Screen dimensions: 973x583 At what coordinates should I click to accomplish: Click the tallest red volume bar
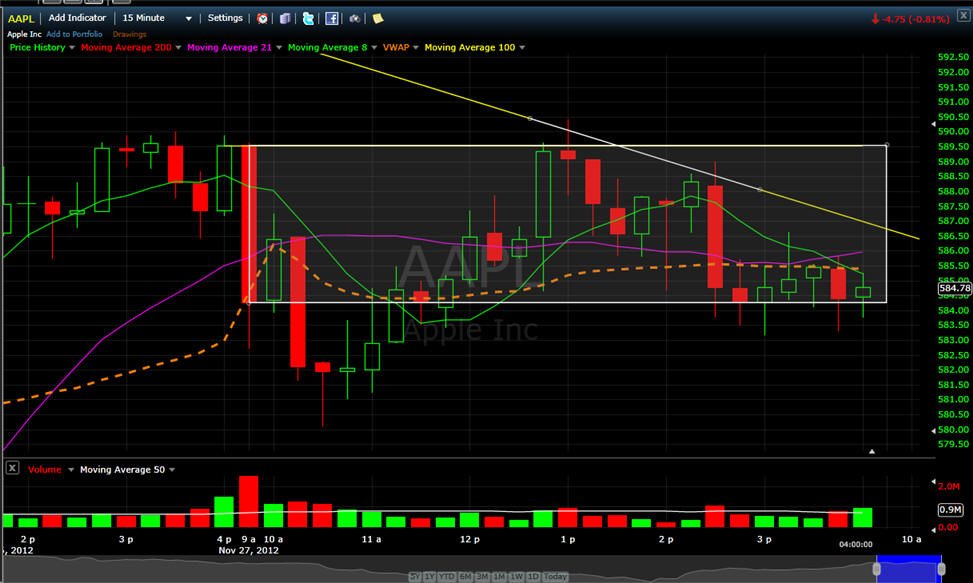[248, 502]
